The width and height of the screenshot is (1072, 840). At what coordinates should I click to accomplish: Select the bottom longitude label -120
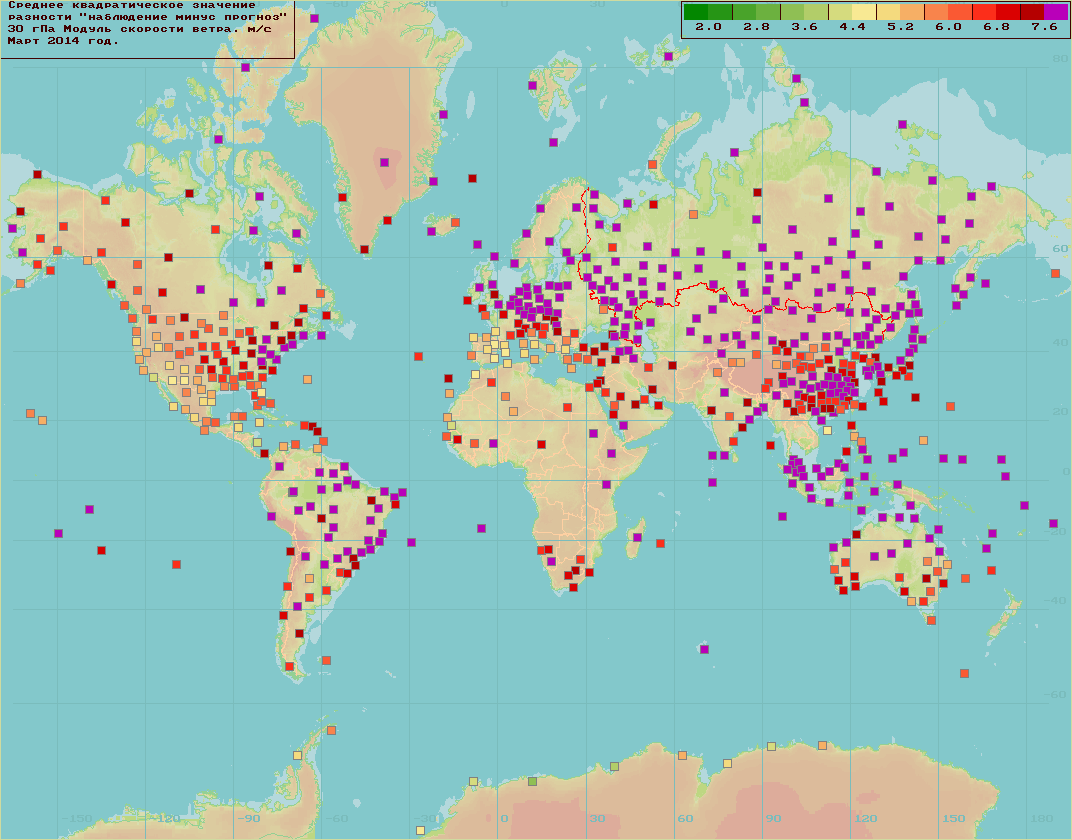[165, 818]
